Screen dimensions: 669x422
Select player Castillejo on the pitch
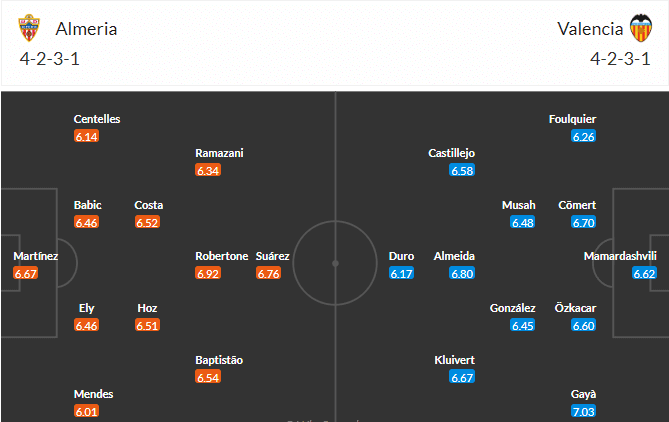451,153
